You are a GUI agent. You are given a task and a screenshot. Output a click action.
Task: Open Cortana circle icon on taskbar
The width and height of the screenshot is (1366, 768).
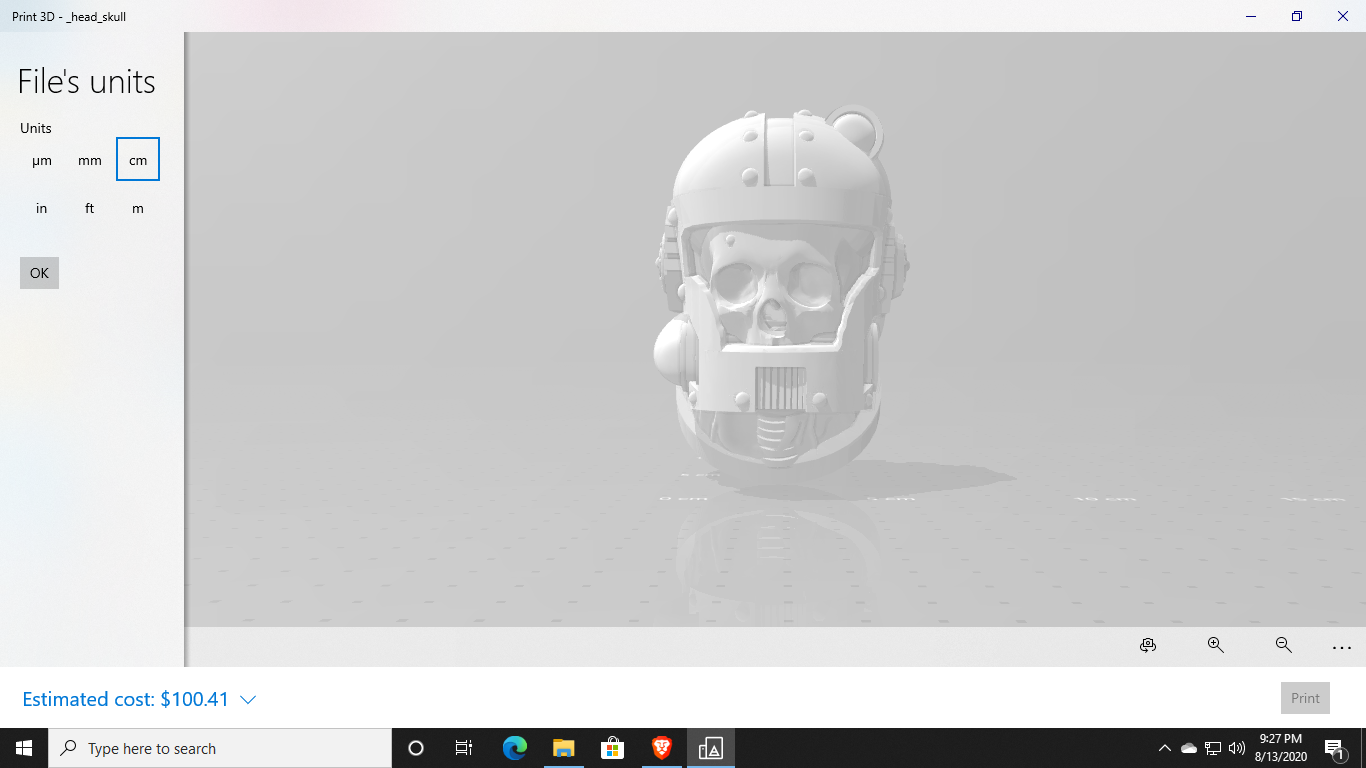(416, 748)
